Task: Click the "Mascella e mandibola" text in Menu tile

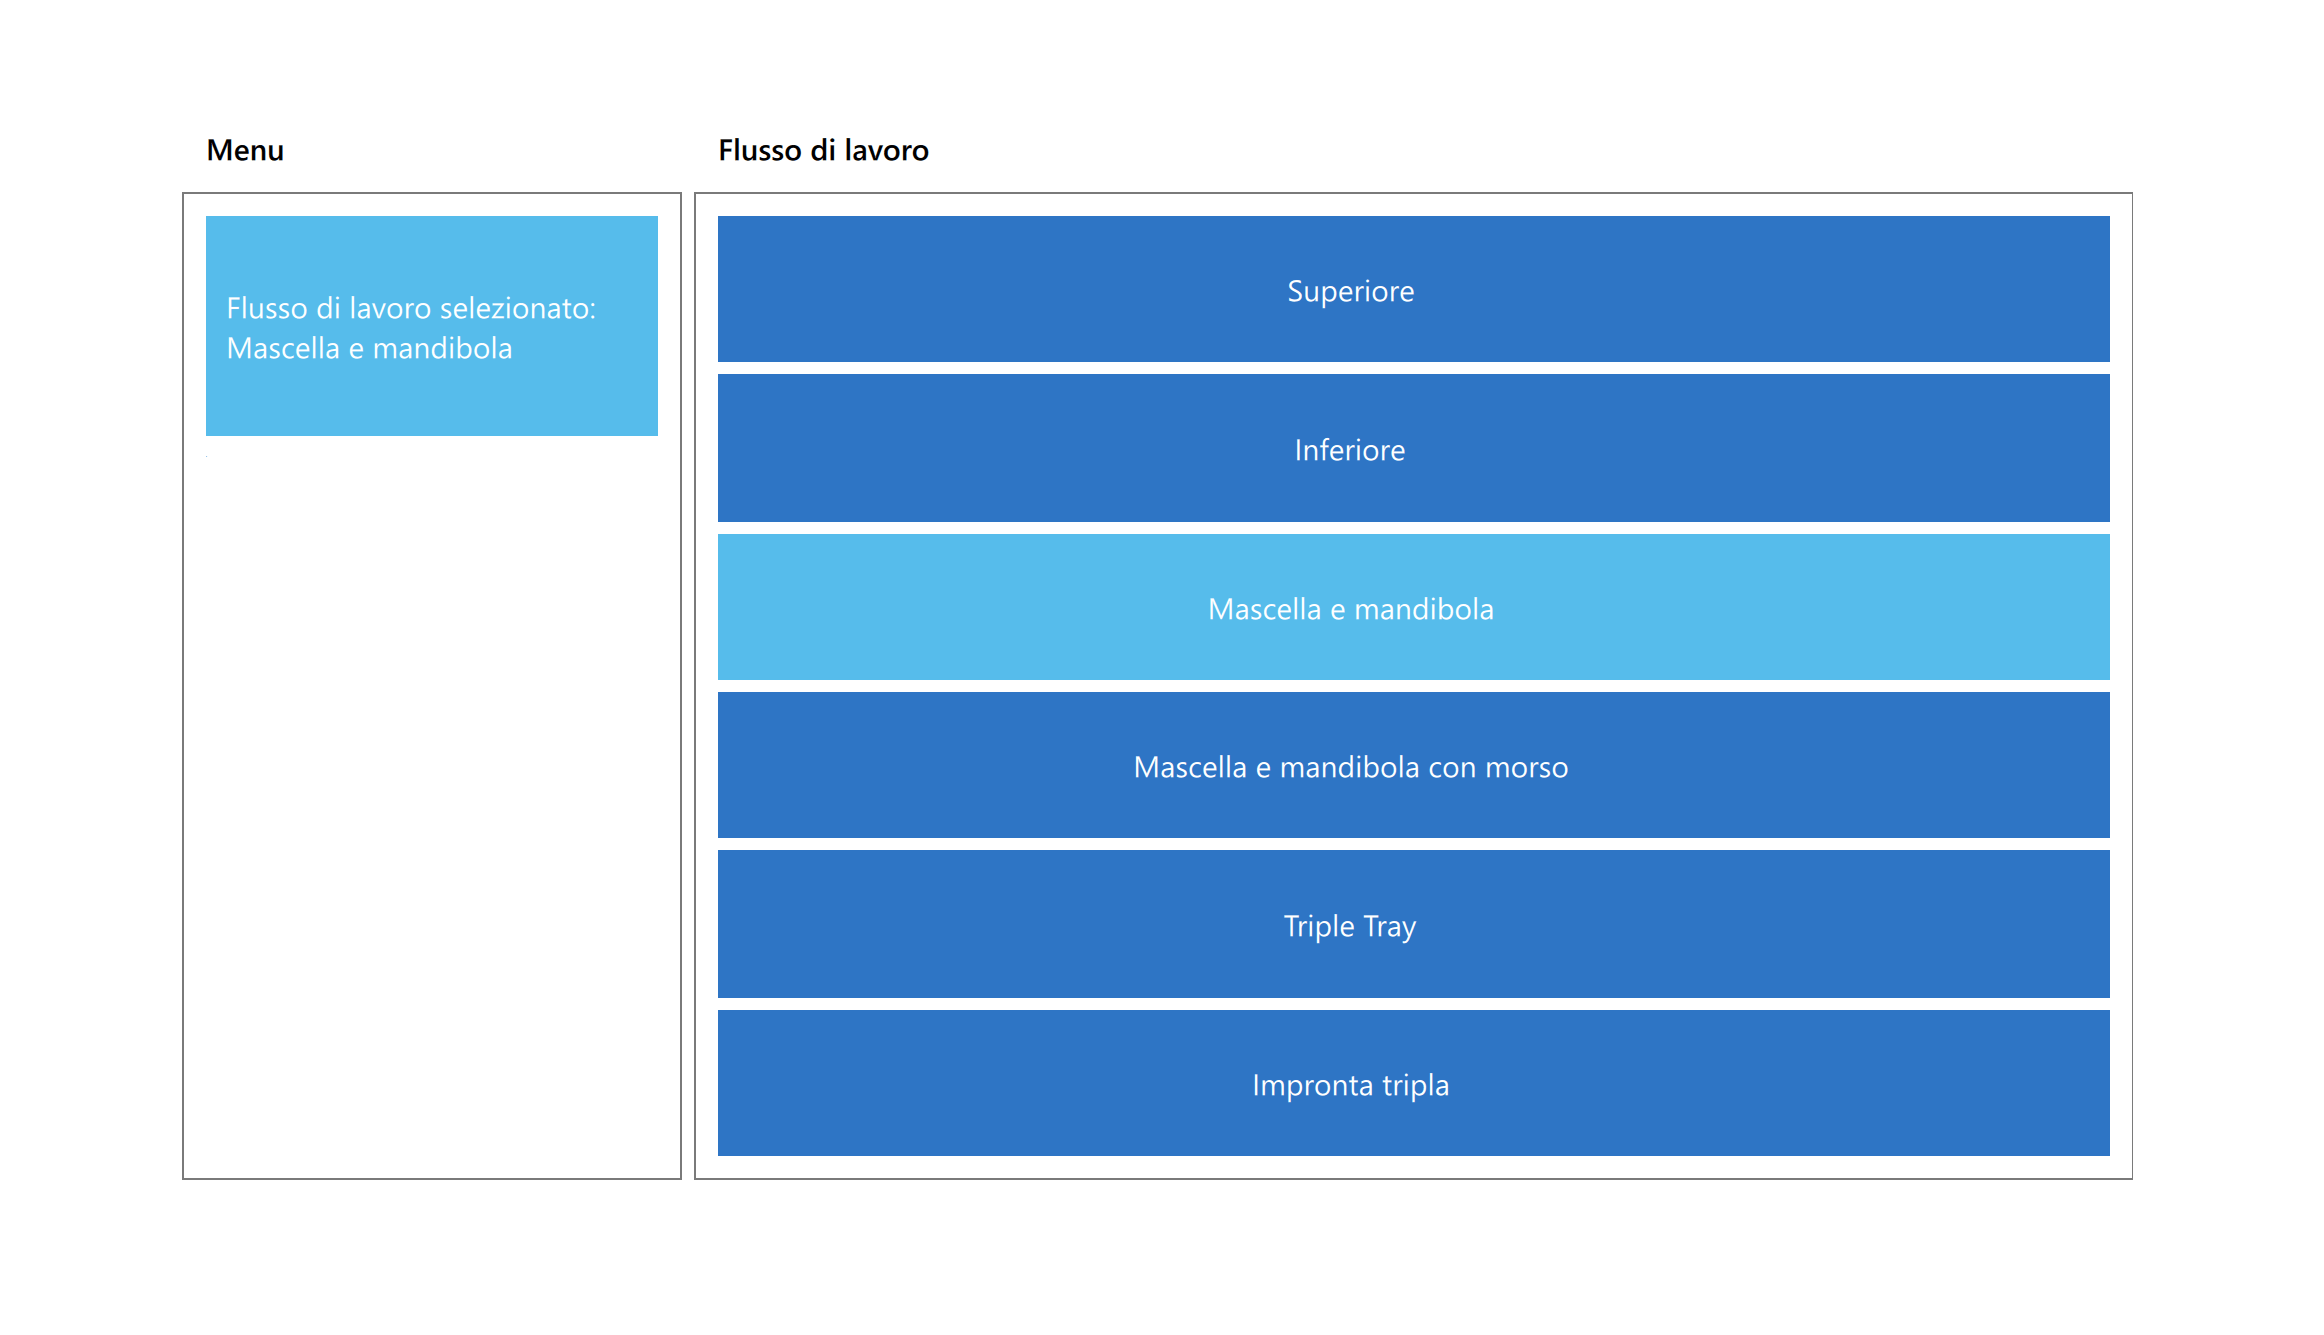Action: [369, 348]
